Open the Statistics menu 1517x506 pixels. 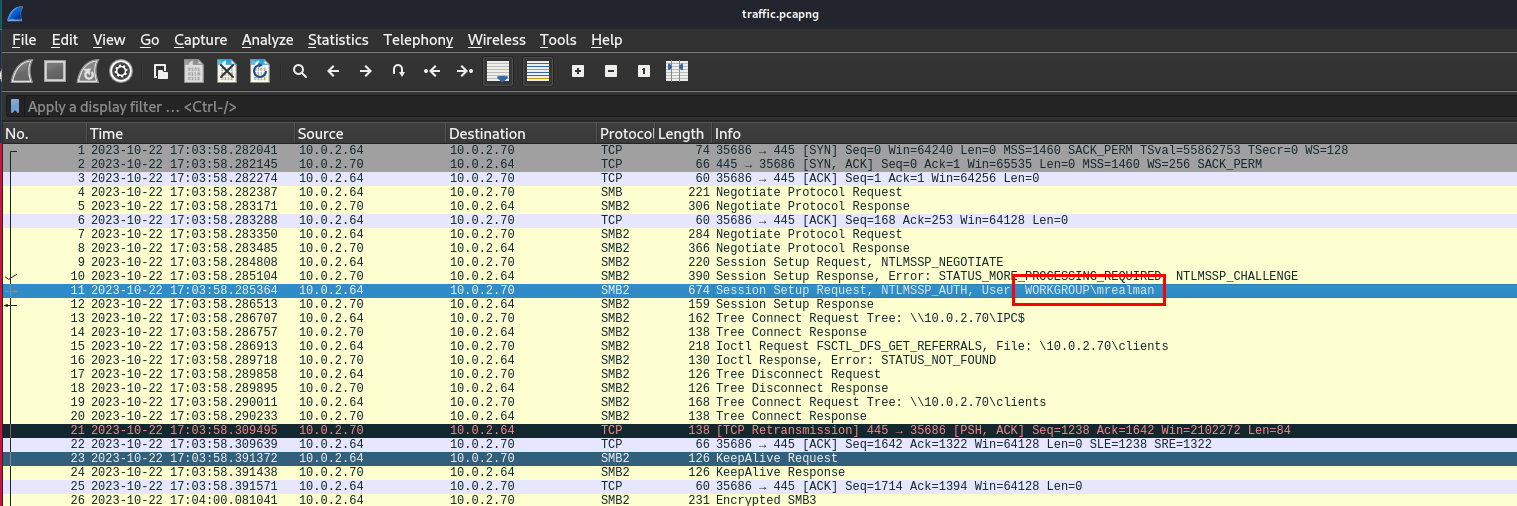pyautogui.click(x=337, y=40)
